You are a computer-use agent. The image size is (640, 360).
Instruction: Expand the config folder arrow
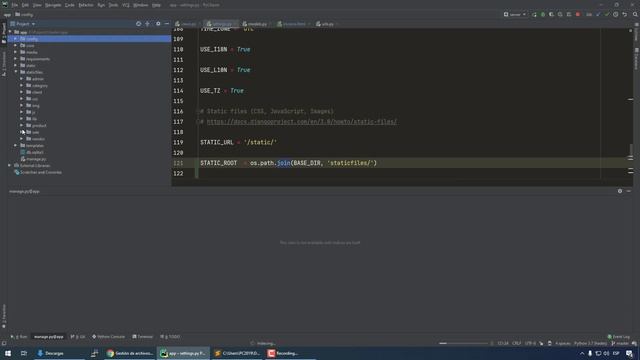(x=16, y=39)
